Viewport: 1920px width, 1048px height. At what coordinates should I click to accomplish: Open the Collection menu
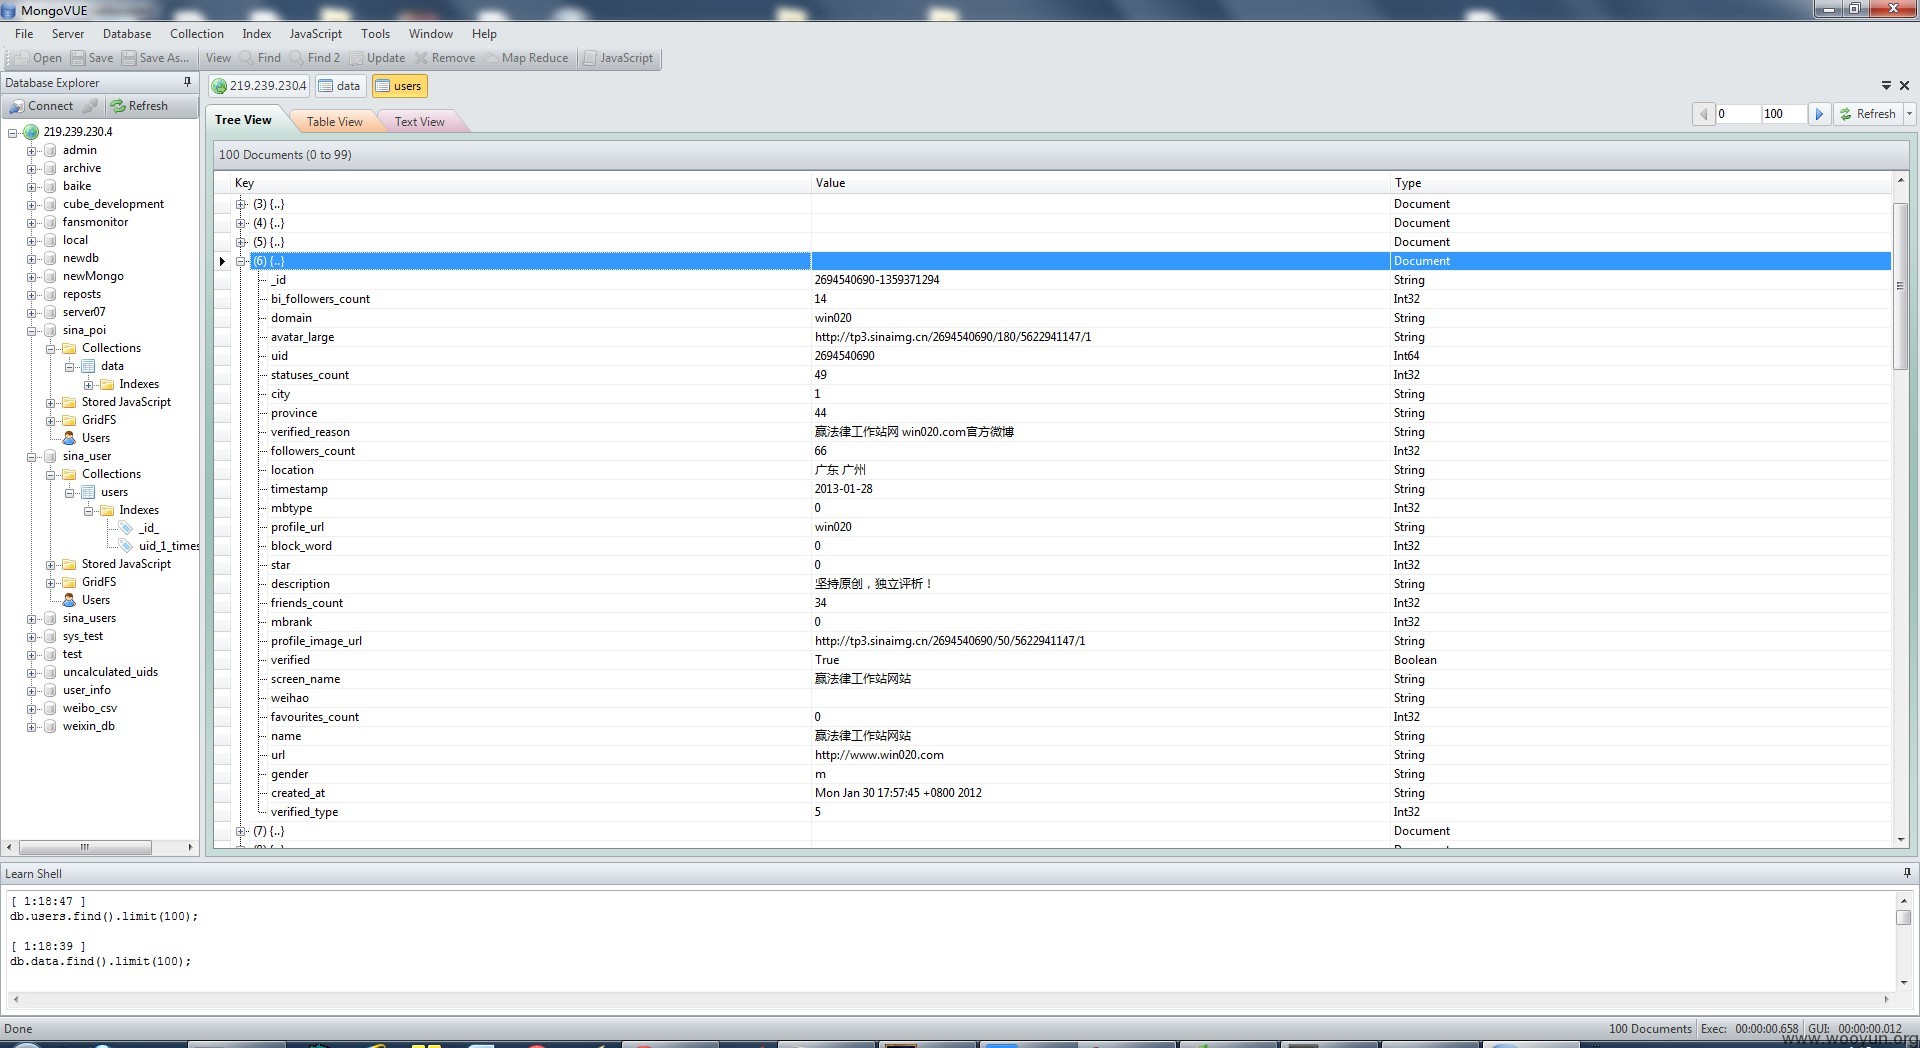point(197,34)
